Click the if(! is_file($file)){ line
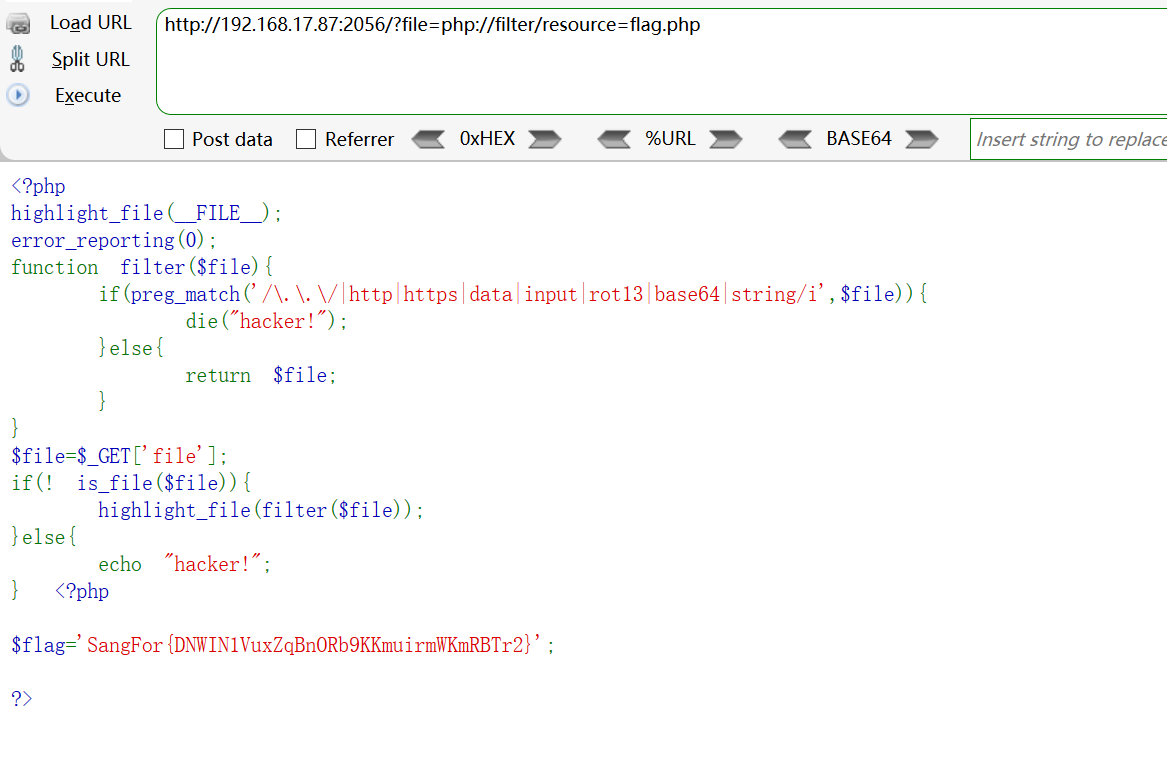This screenshot has height=762, width=1167. 131,483
